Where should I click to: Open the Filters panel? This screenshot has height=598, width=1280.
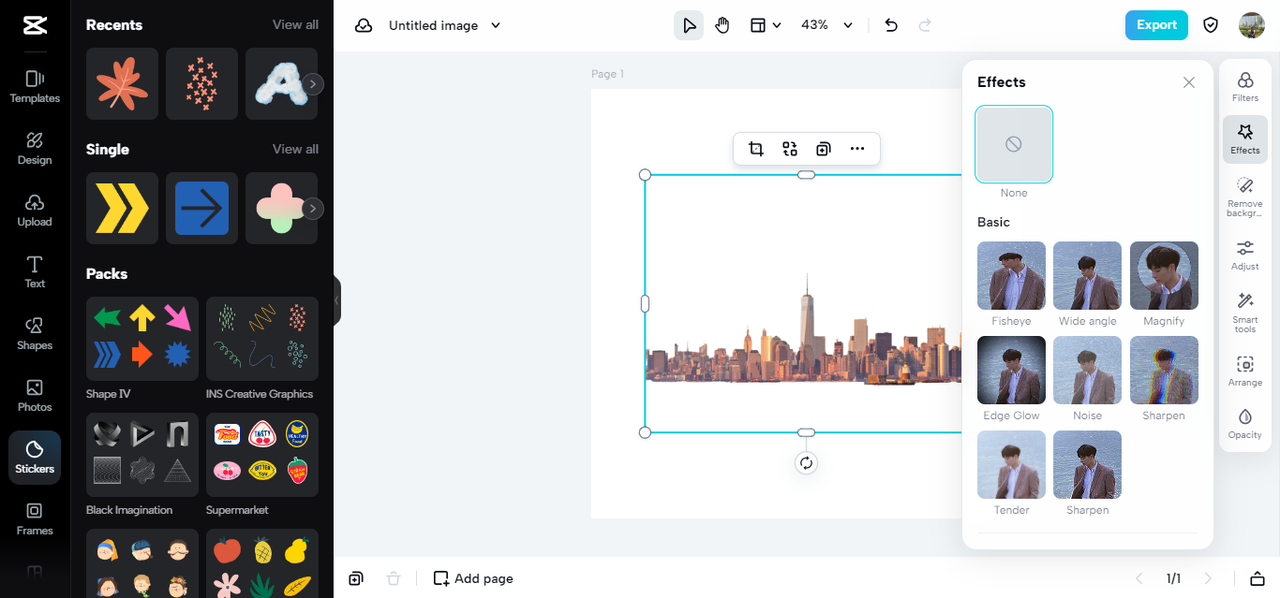click(x=1245, y=87)
